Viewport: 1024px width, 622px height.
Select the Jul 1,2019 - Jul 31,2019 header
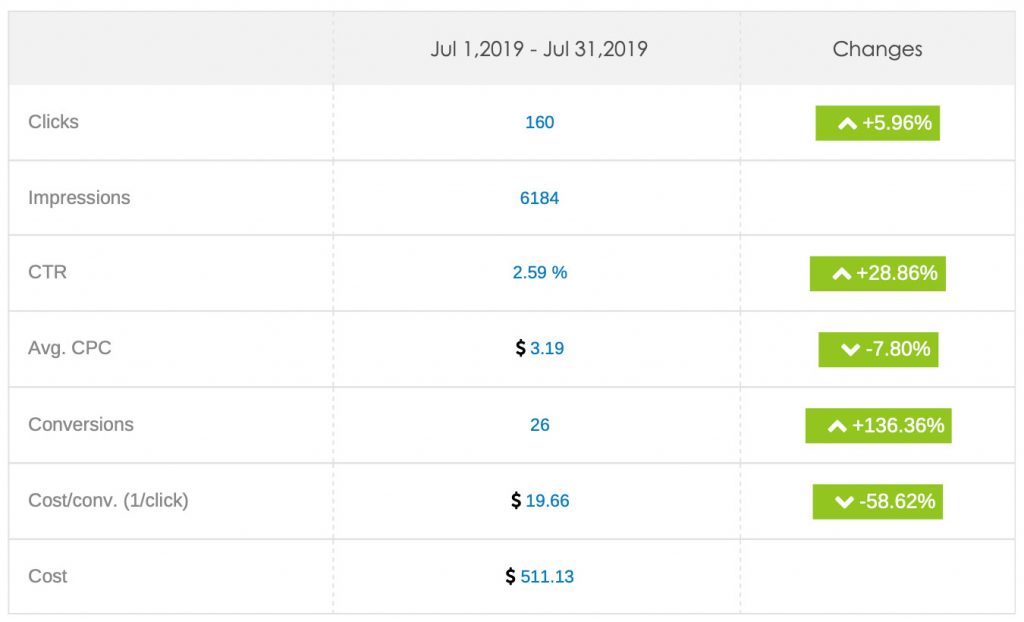point(539,49)
